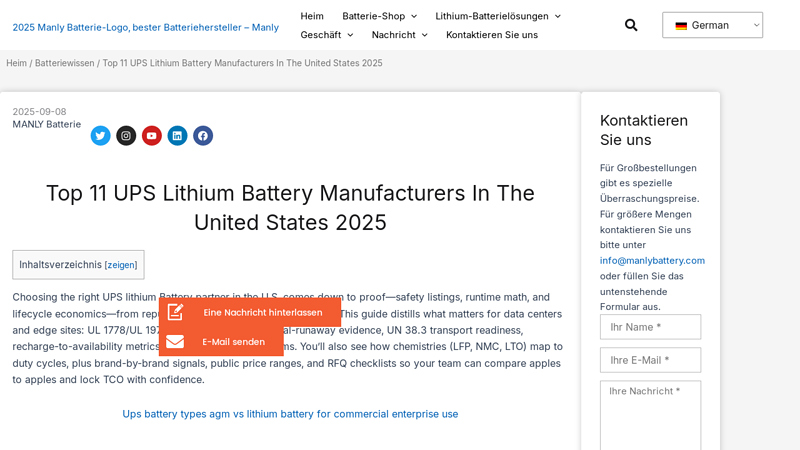Expand the Geschäft submenu chevron
The height and width of the screenshot is (450, 800).
pyautogui.click(x=351, y=35)
